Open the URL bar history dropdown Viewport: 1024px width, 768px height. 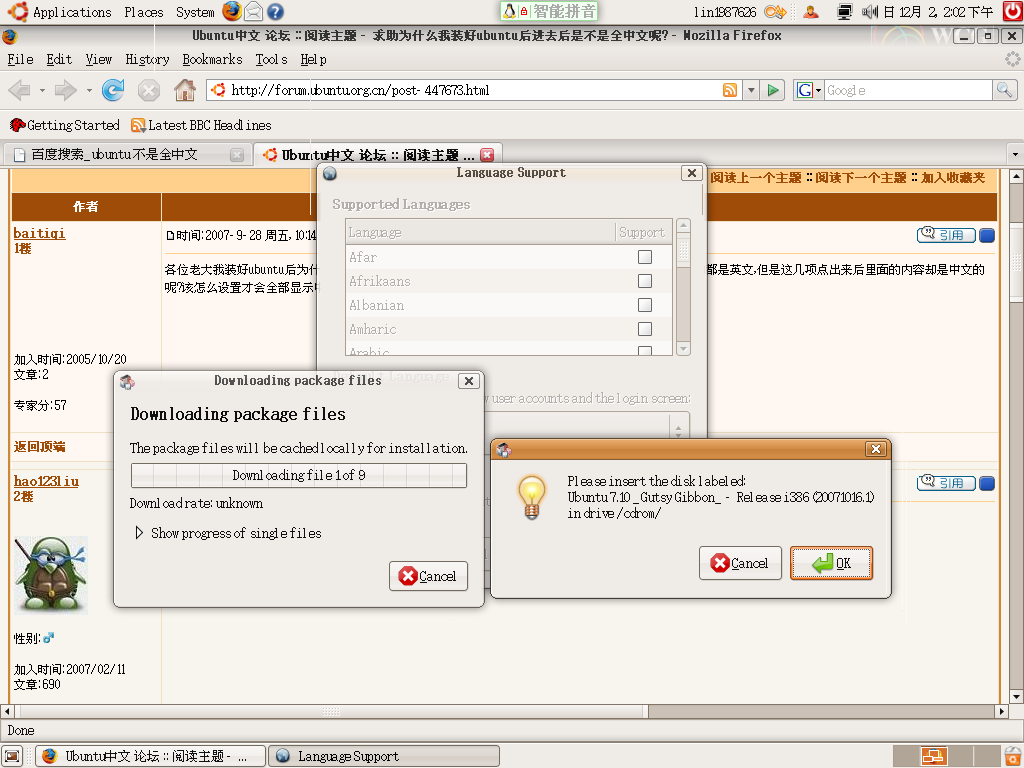pos(752,90)
